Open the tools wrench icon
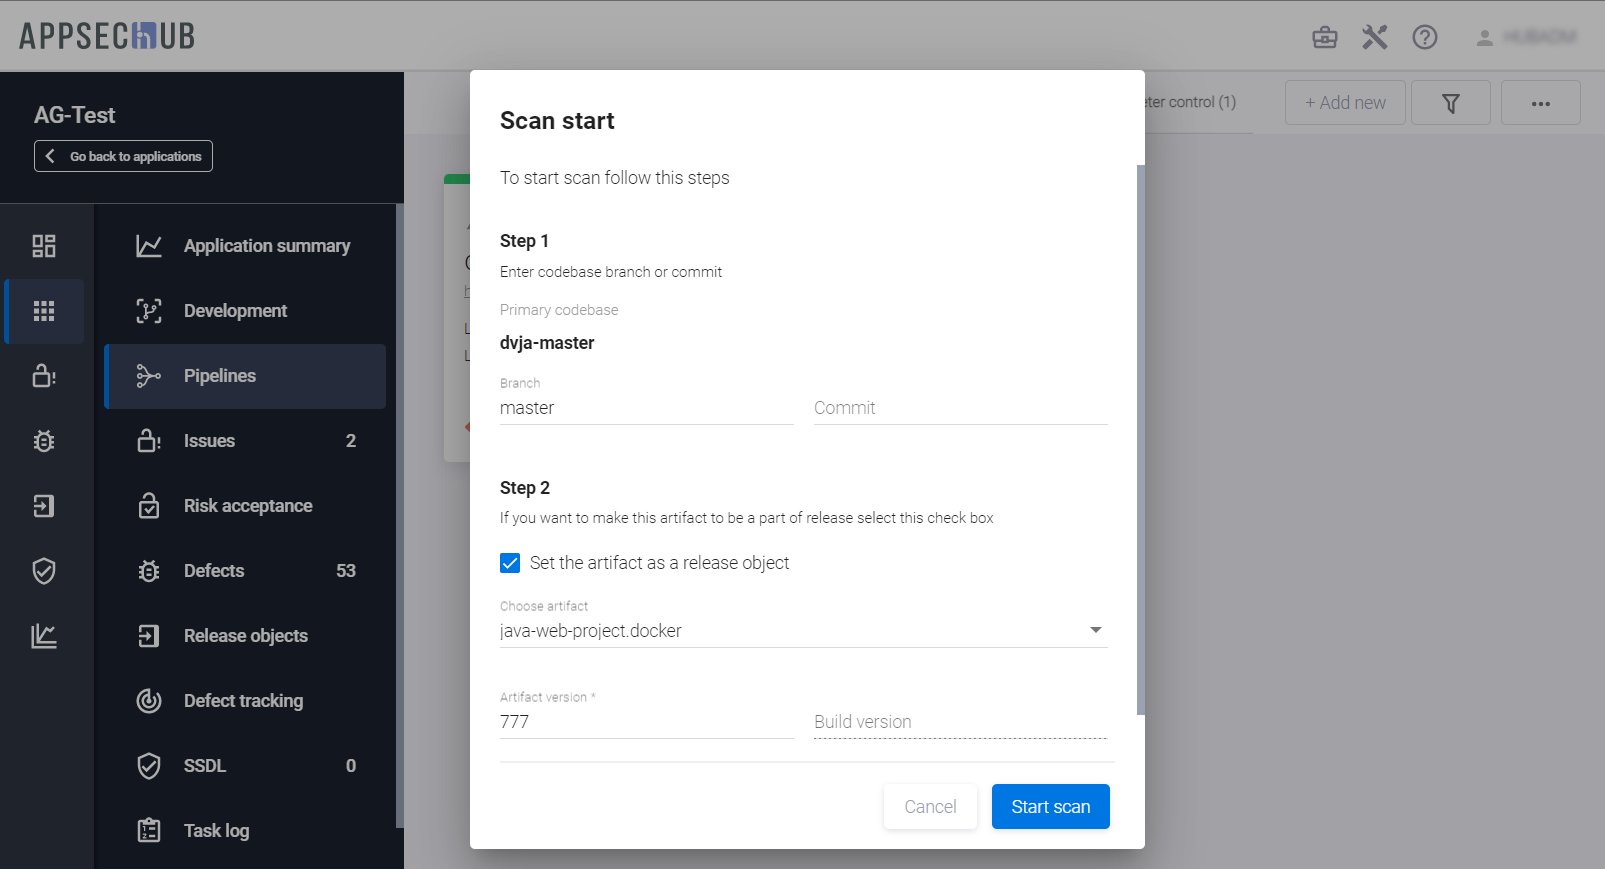 [1374, 37]
